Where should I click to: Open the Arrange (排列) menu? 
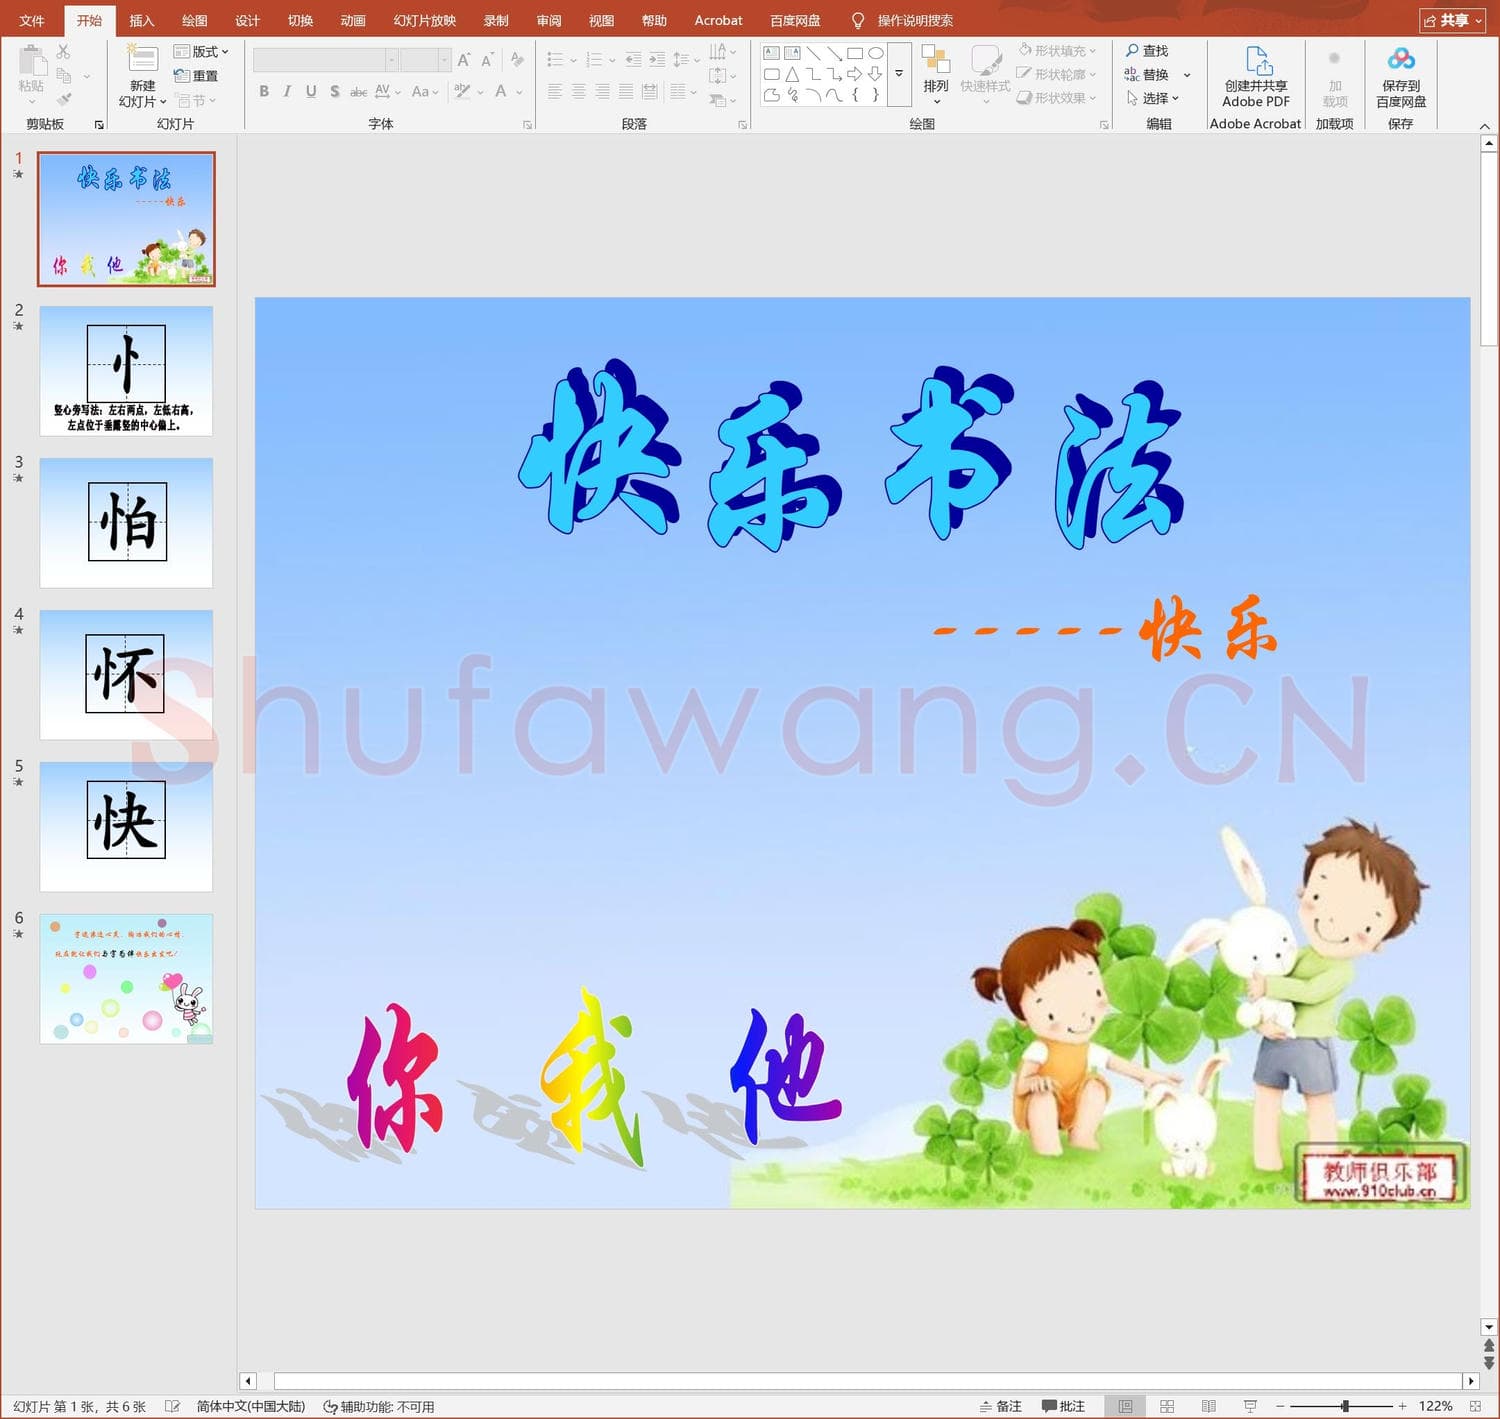936,74
